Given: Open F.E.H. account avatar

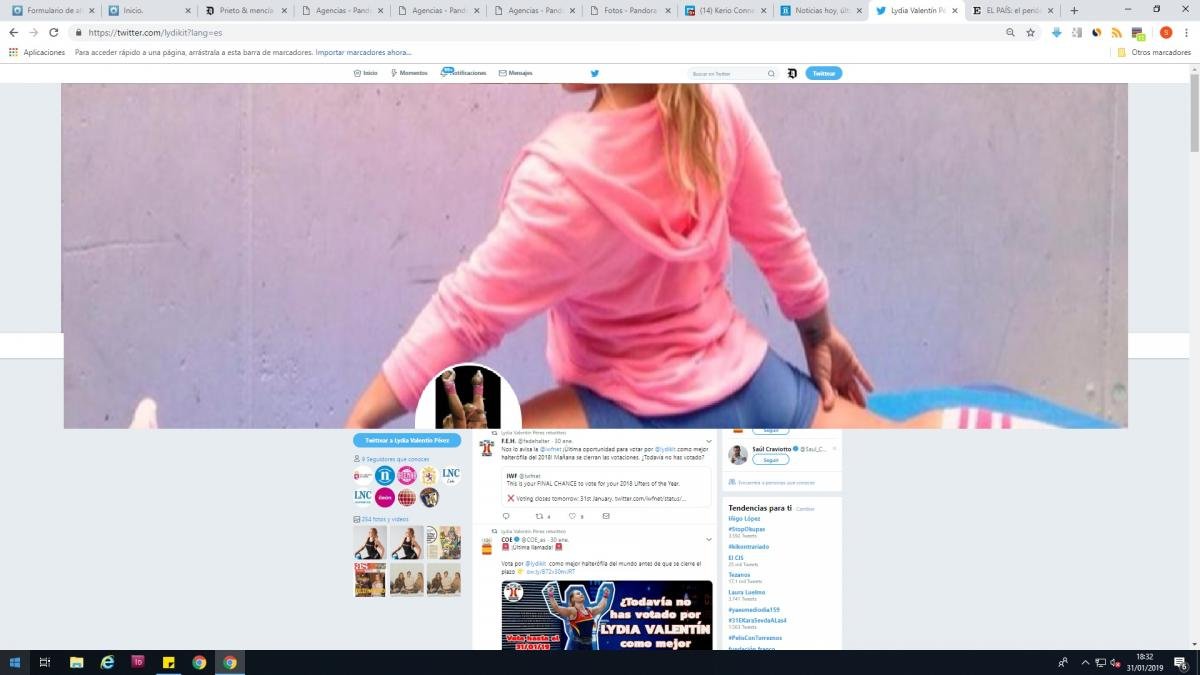Looking at the screenshot, I should click(x=487, y=447).
